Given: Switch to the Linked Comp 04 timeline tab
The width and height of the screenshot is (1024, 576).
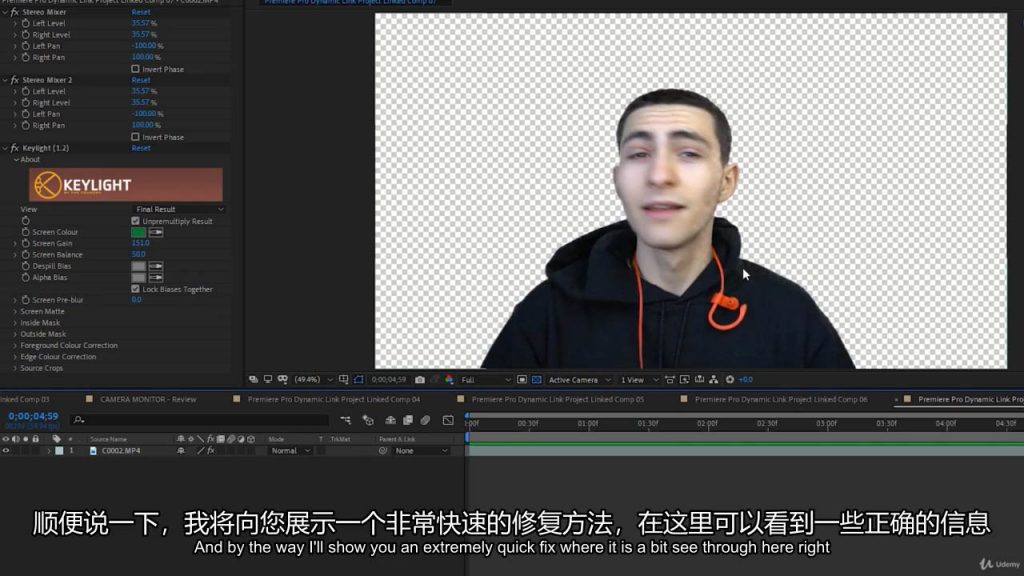Looking at the screenshot, I should click(x=334, y=399).
